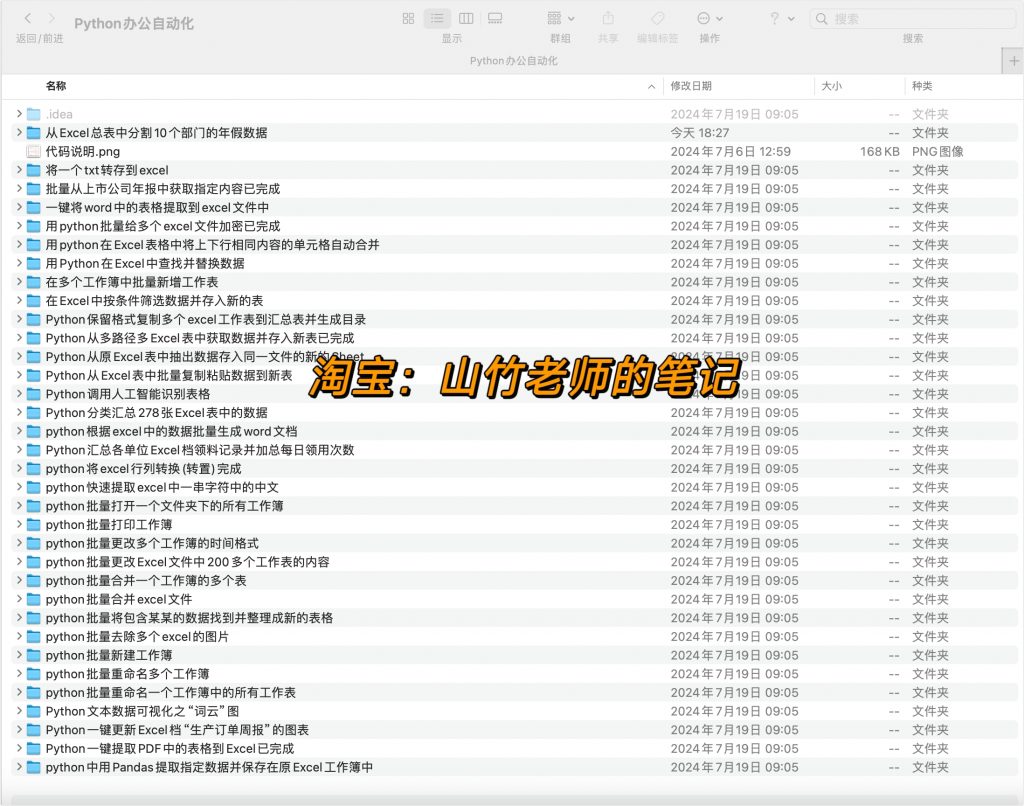Open the 群组 dropdown arrow
Viewport: 1024px width, 806px height.
[x=572, y=18]
